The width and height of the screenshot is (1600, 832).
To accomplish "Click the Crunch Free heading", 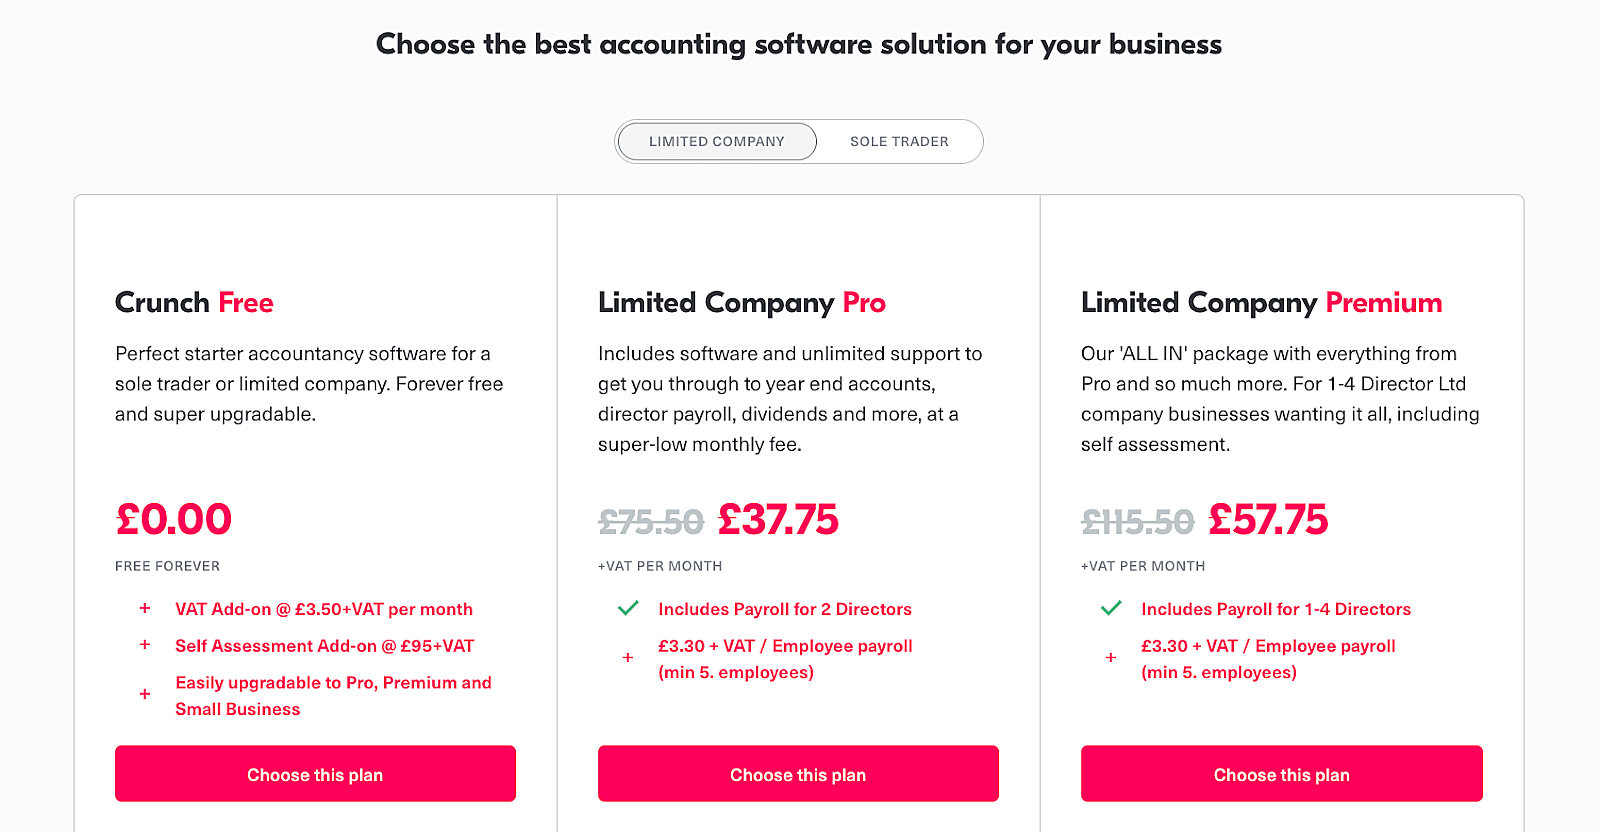I will [x=194, y=302].
